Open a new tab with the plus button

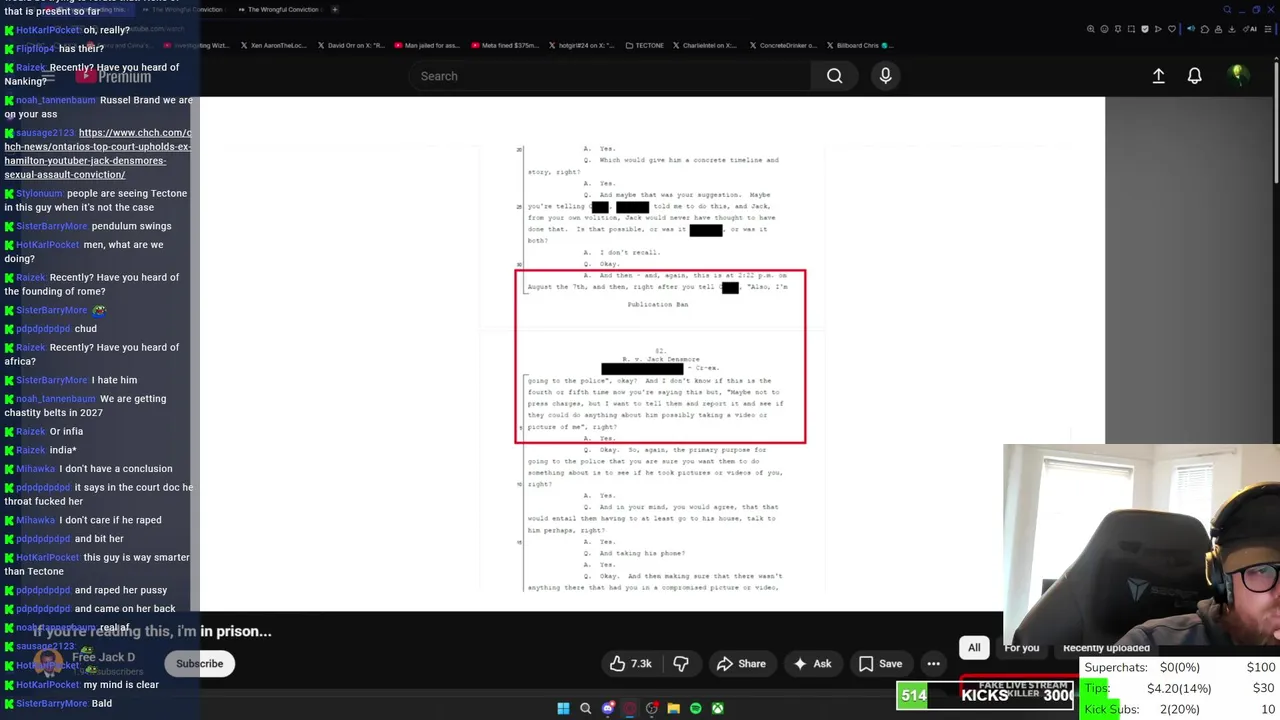334,10
